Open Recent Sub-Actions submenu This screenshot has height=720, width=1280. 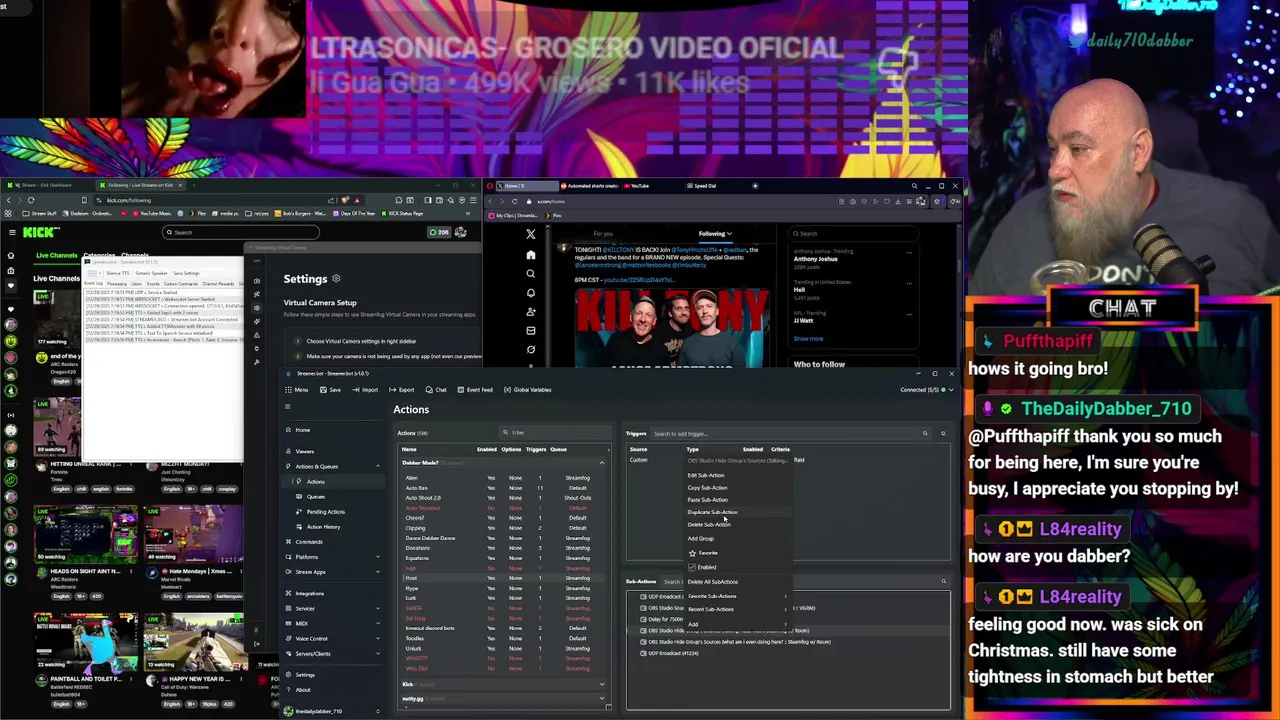[x=736, y=609]
